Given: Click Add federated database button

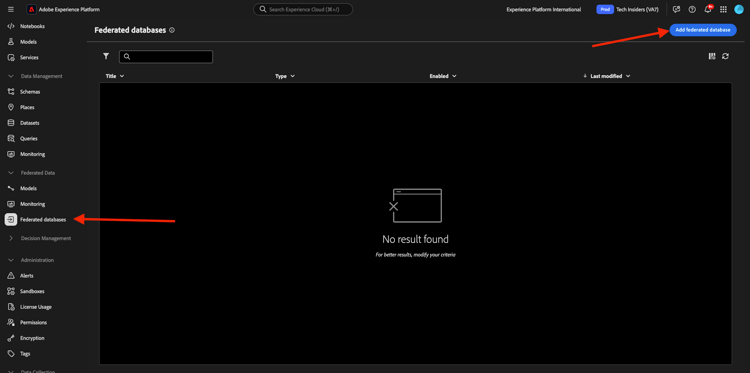Looking at the screenshot, I should pyautogui.click(x=703, y=30).
